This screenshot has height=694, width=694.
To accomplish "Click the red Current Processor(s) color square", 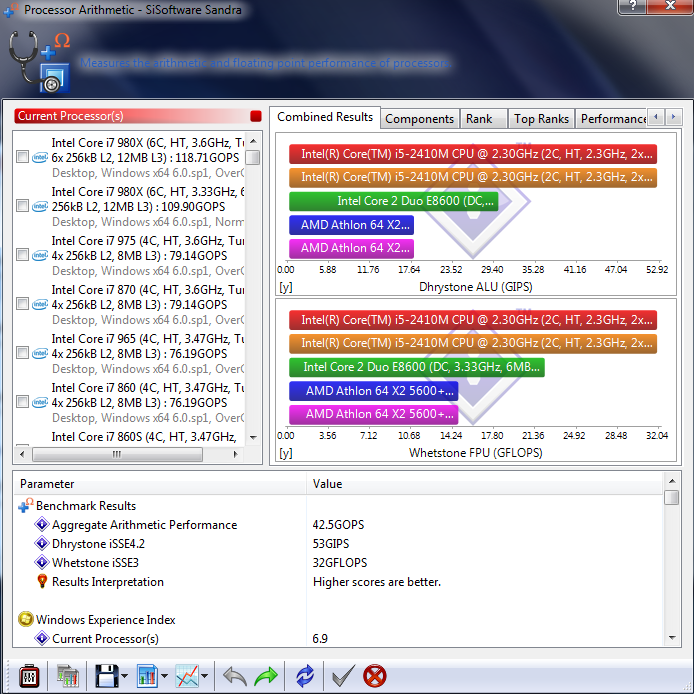I will (256, 116).
